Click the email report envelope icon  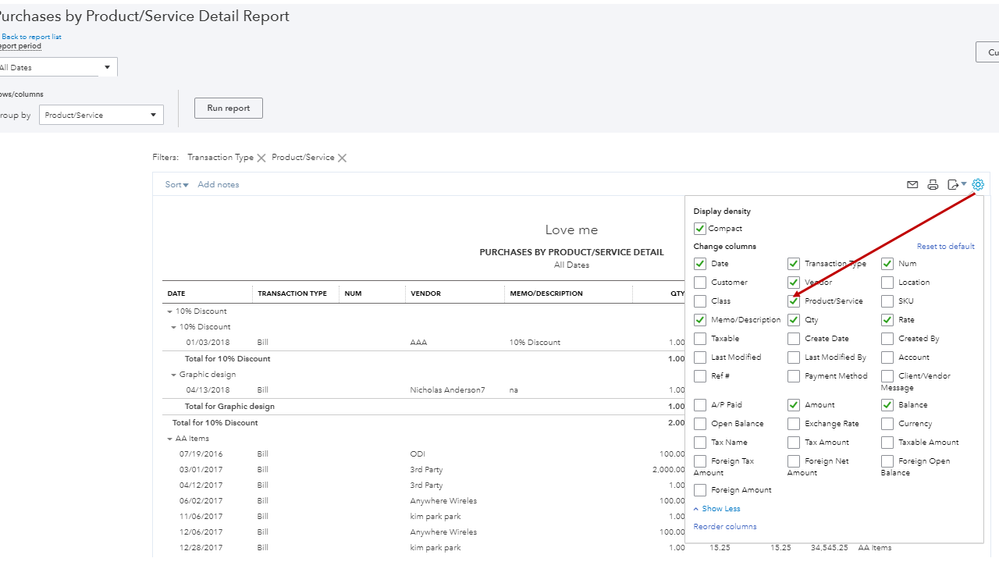(x=912, y=185)
